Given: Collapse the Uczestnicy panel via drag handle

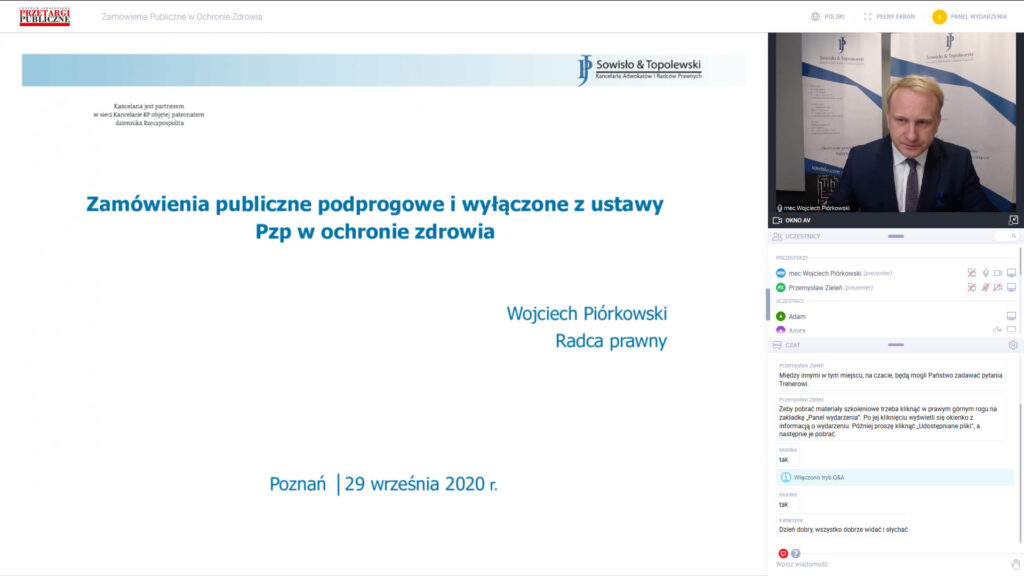Looking at the screenshot, I should (x=895, y=237).
